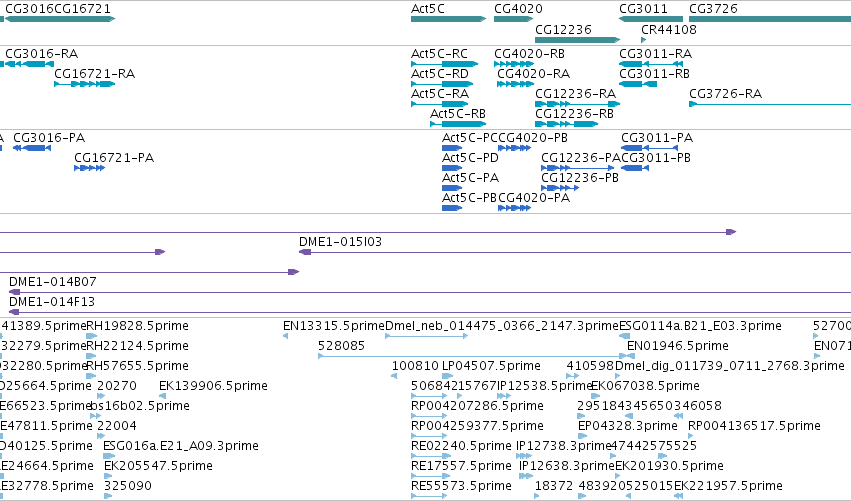Viewport: 851px width, 501px height.
Task: Click protein CG3011-PA
Action: (650, 148)
